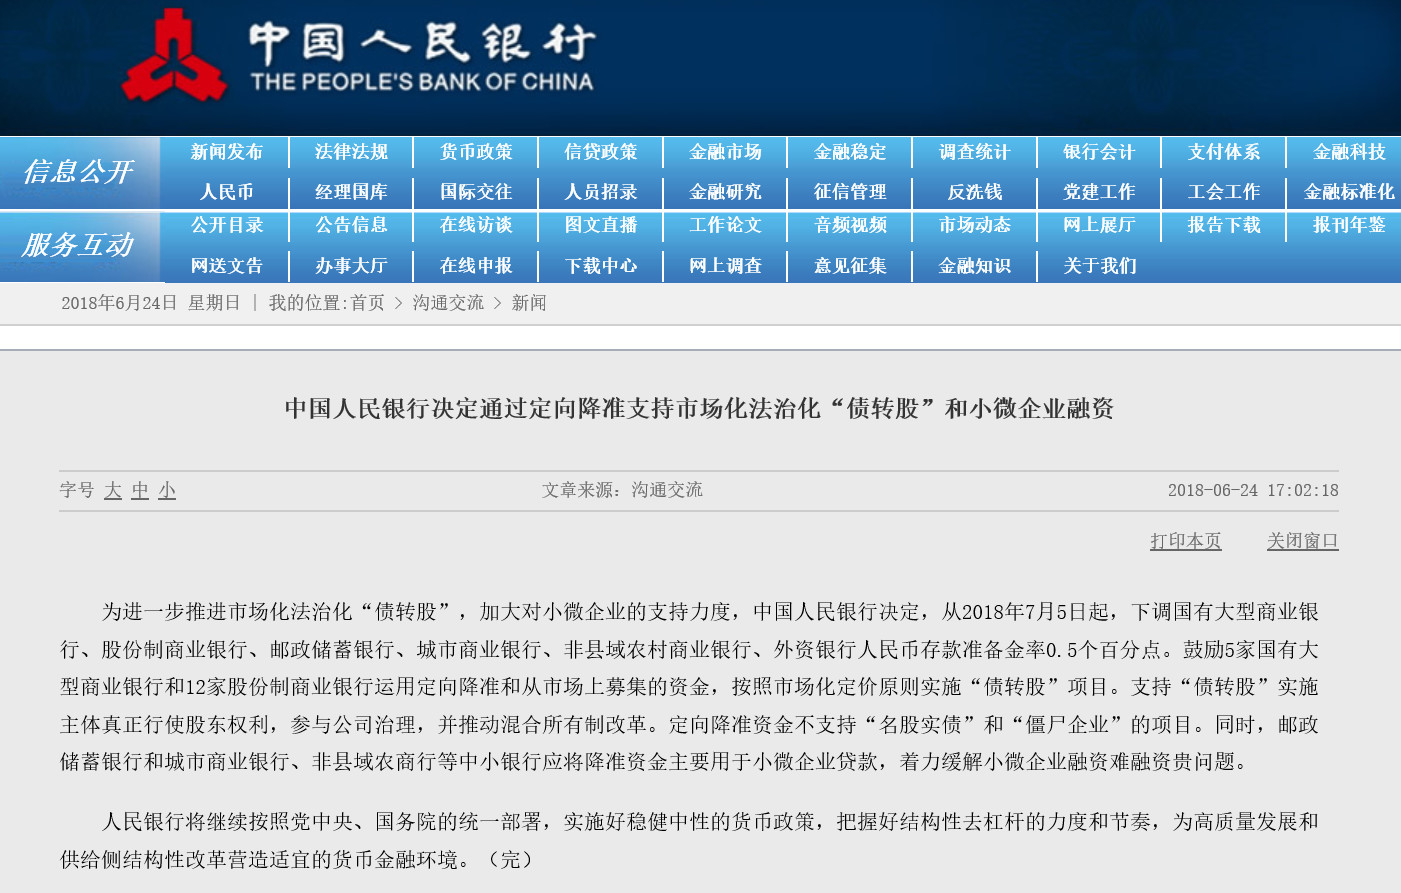This screenshot has width=1401, height=893.
Task: Open 网送文告 link
Action: pyautogui.click(x=227, y=266)
